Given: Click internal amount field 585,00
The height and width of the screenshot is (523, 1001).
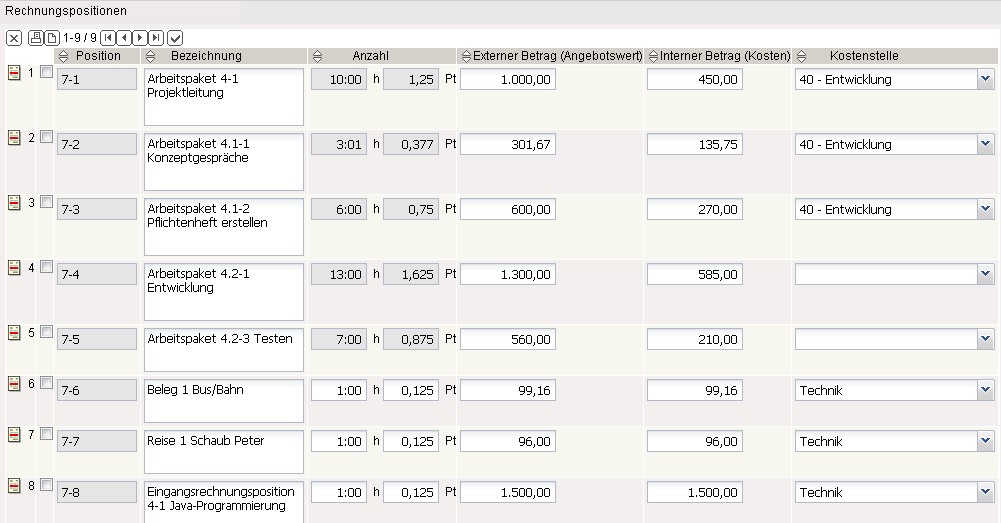Looking at the screenshot, I should click(695, 275).
